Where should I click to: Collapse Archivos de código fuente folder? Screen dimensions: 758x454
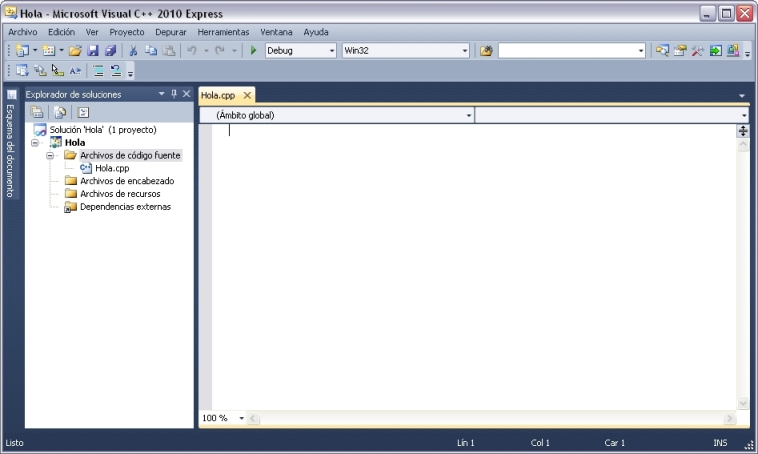tap(50, 155)
